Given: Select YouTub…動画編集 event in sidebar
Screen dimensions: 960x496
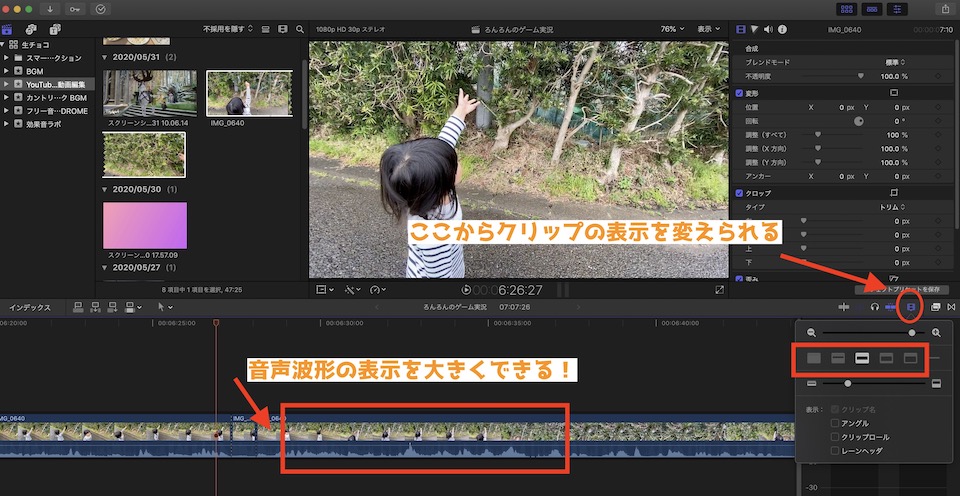Looking at the screenshot, I should coord(48,85).
